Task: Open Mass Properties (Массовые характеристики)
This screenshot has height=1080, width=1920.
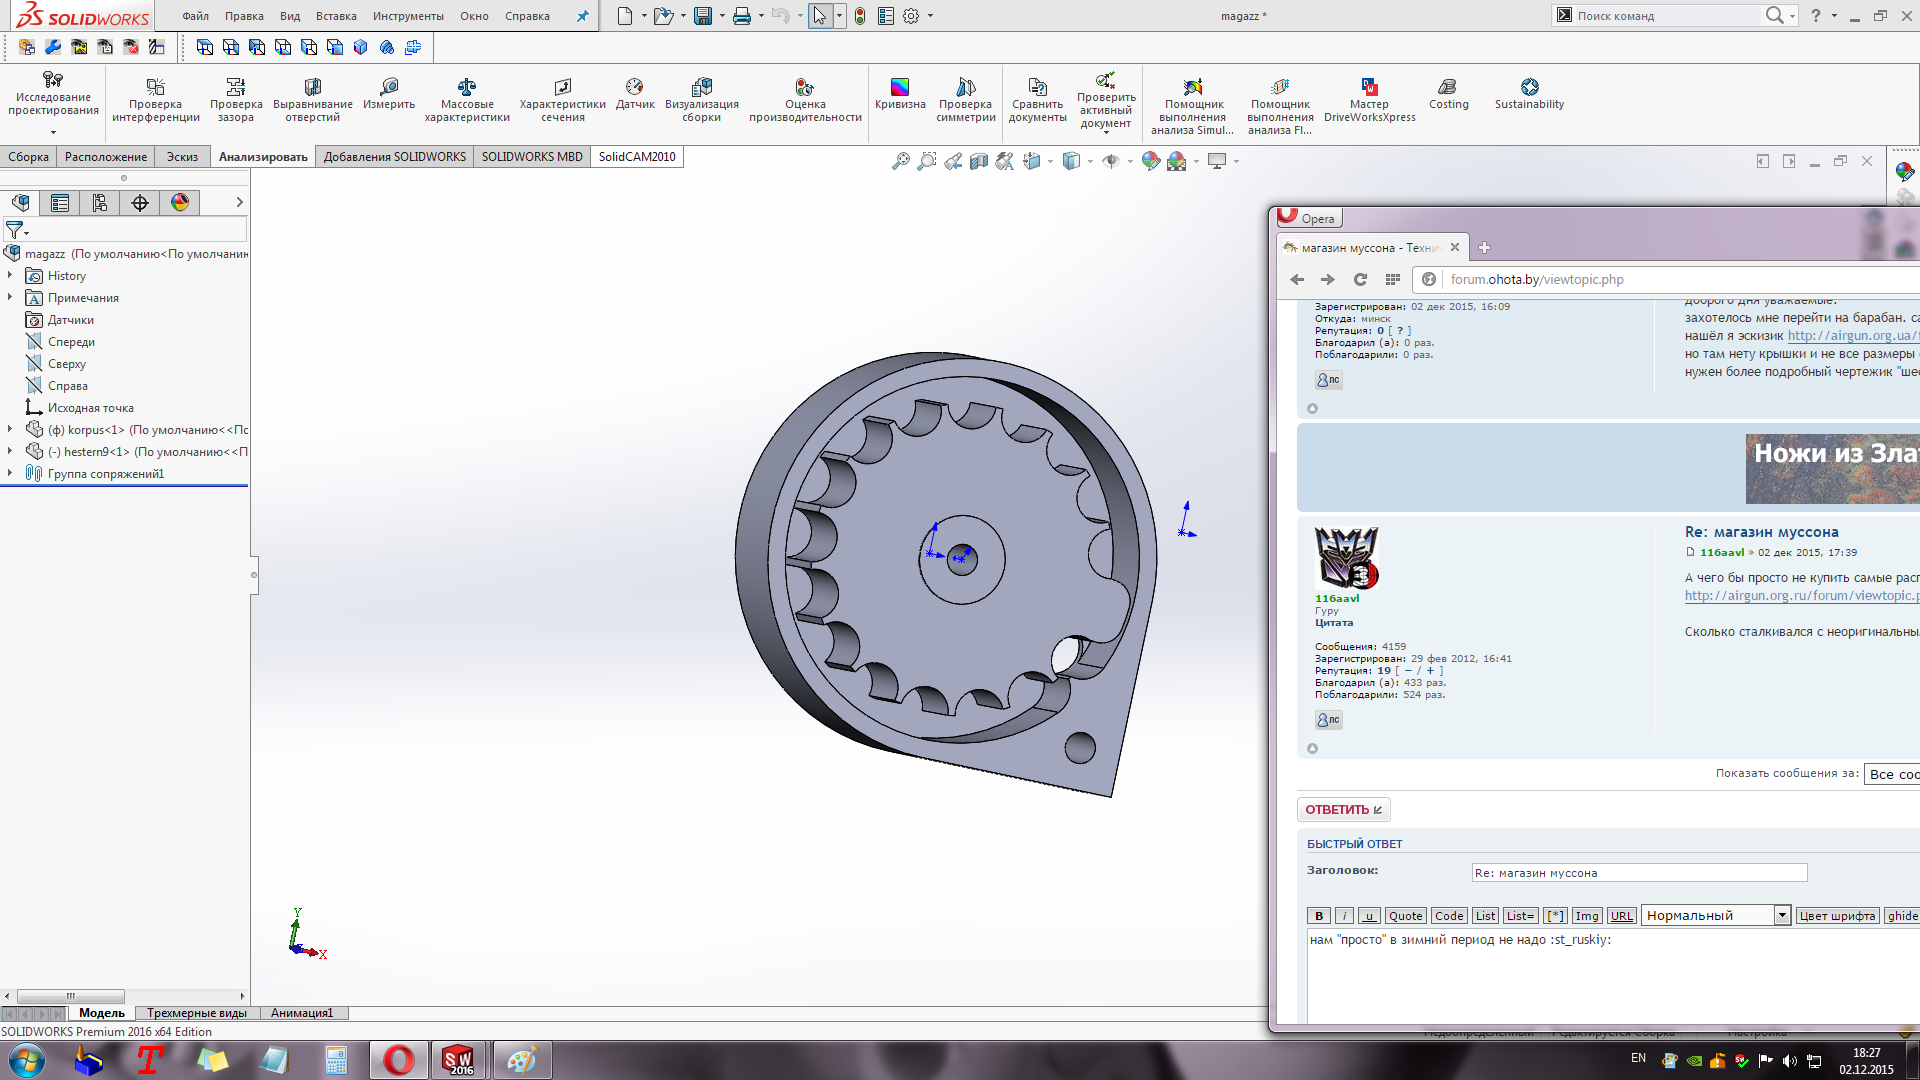Action: coord(467,99)
